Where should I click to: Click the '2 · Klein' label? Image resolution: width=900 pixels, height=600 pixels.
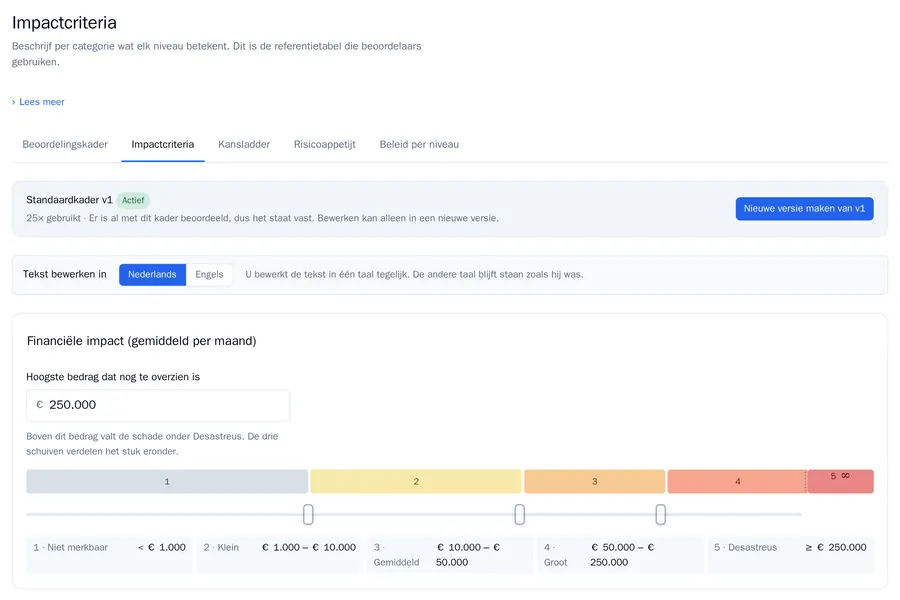click(221, 547)
